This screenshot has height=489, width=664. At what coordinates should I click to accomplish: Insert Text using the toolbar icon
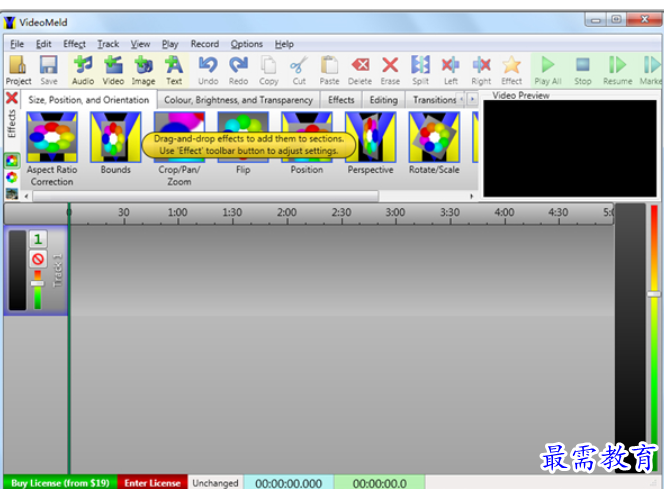tap(174, 70)
